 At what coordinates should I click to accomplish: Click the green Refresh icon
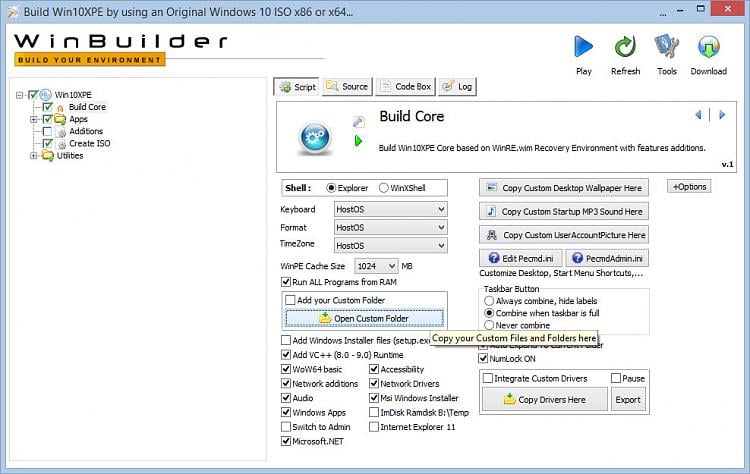(x=625, y=47)
